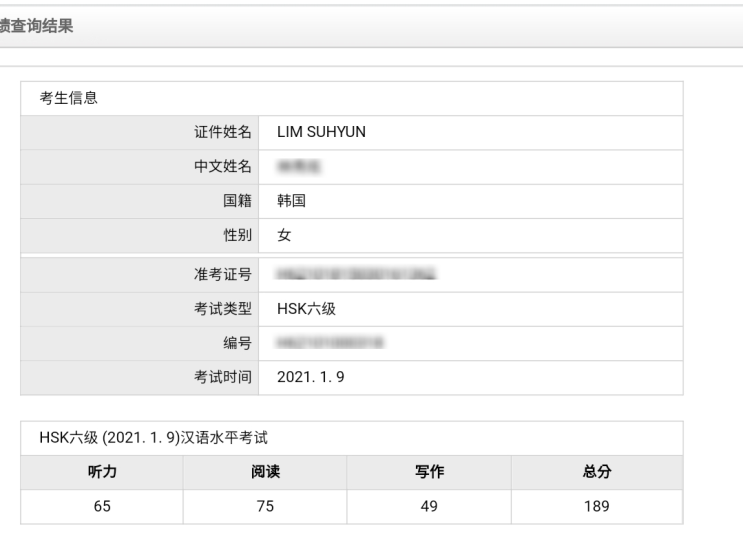The height and width of the screenshot is (559, 743).
Task: Select the exam date 2021. 1. 9
Action: (311, 377)
